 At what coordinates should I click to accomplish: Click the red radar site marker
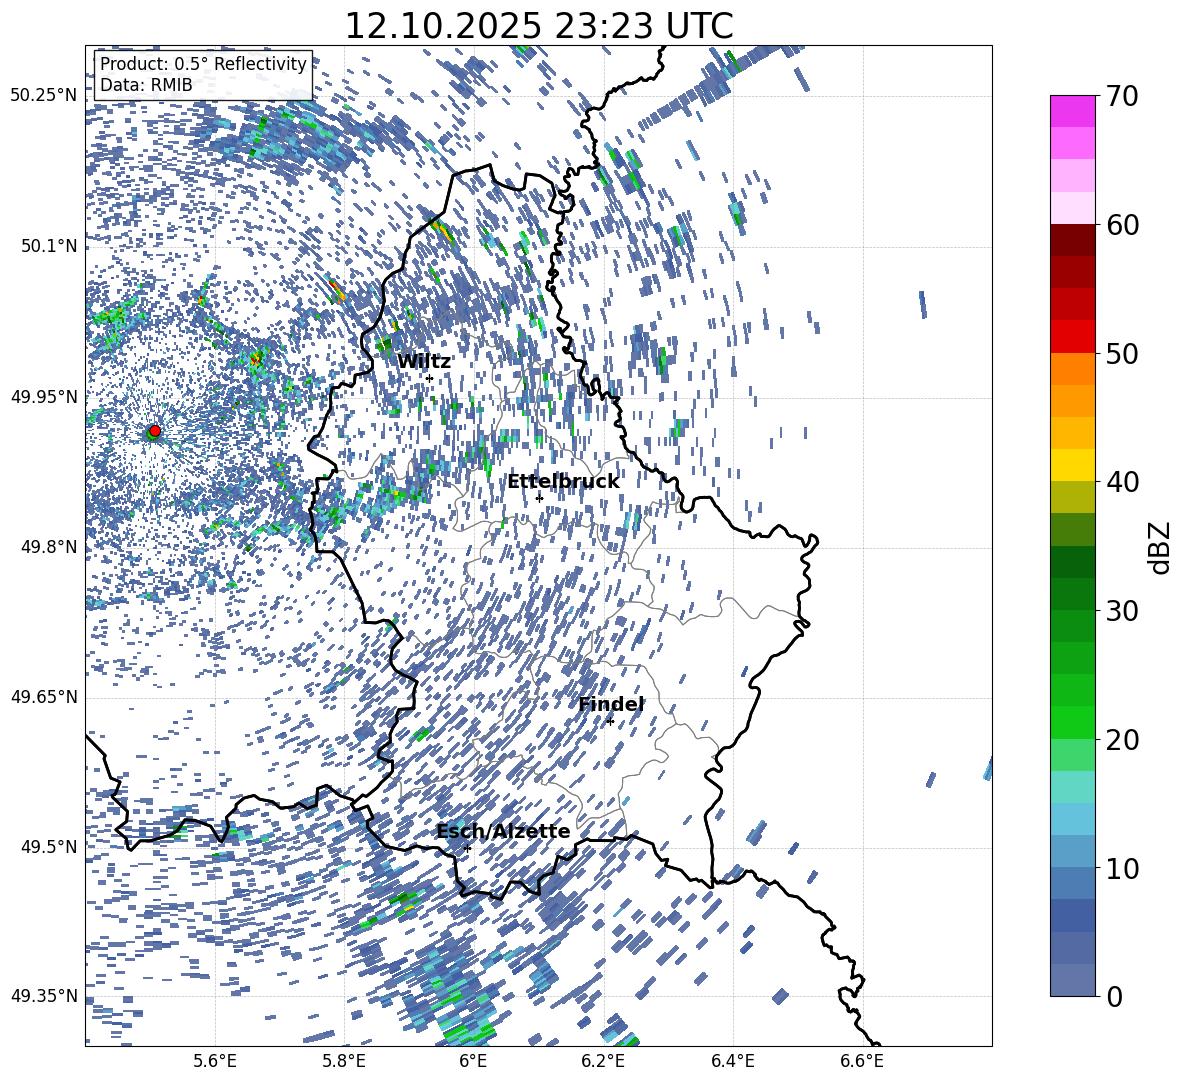pyautogui.click(x=155, y=431)
